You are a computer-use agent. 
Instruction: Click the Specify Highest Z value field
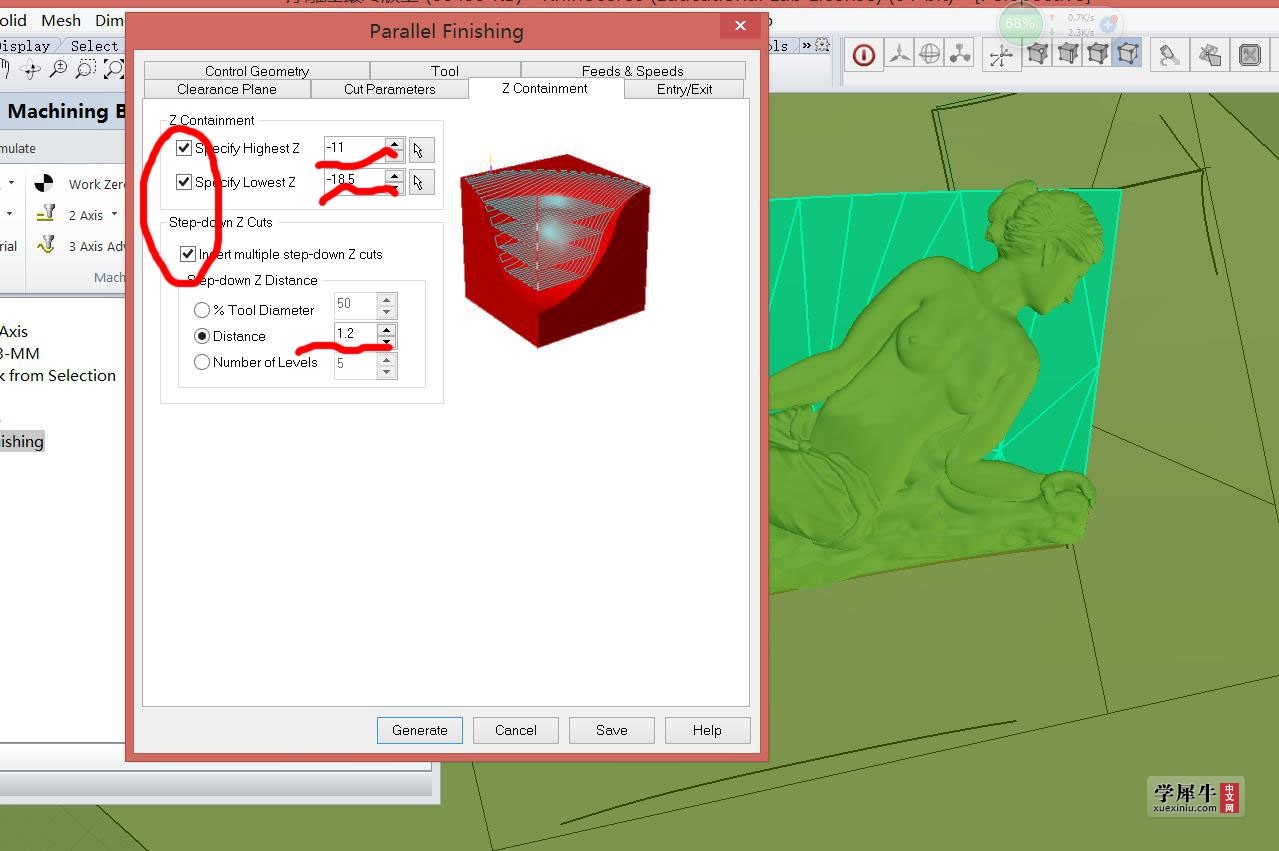click(x=355, y=148)
